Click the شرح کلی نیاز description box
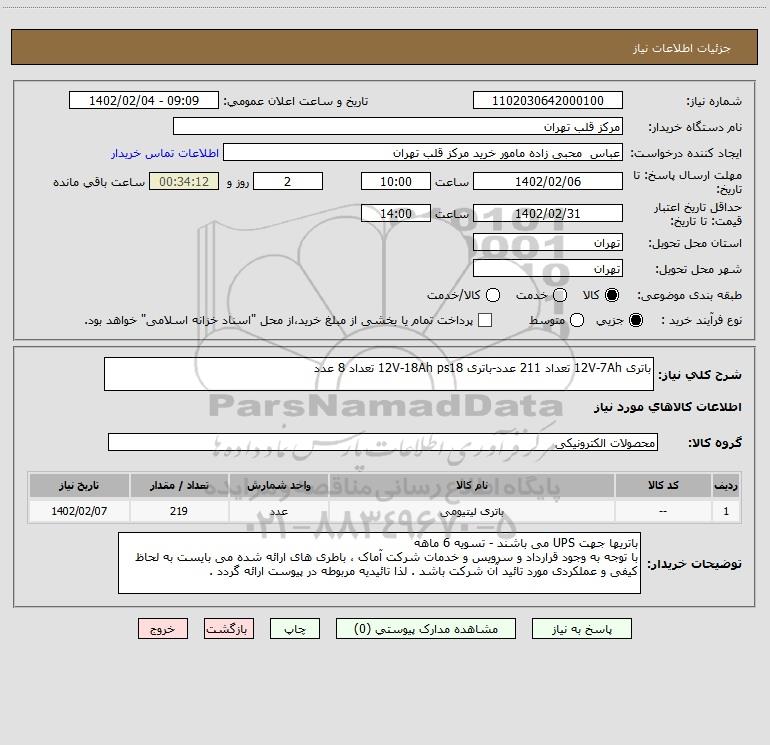 pyautogui.click(x=379, y=374)
